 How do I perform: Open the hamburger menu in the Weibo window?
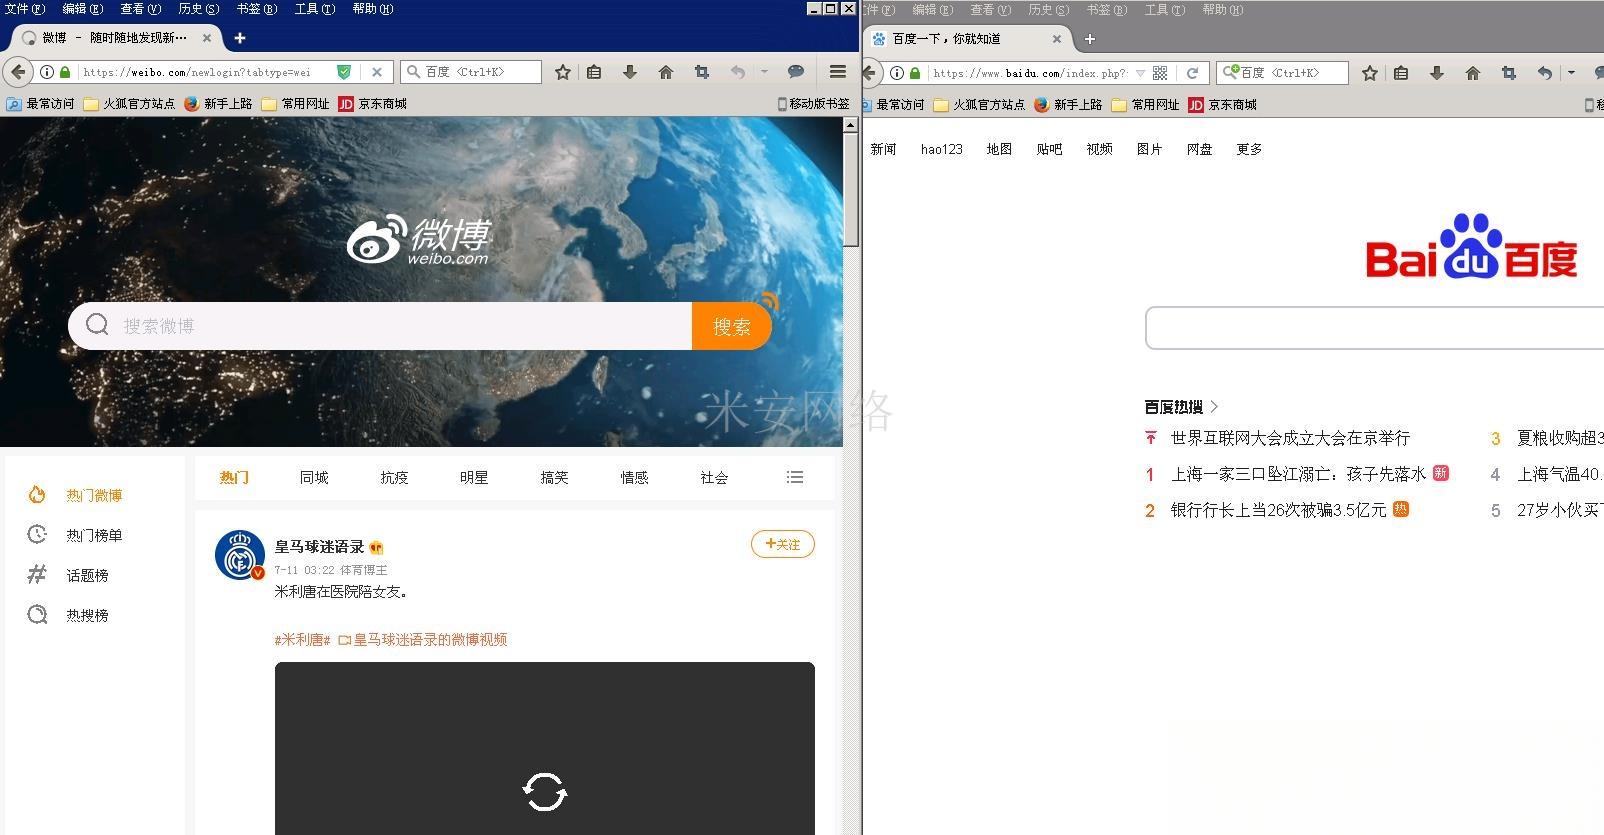click(x=838, y=72)
